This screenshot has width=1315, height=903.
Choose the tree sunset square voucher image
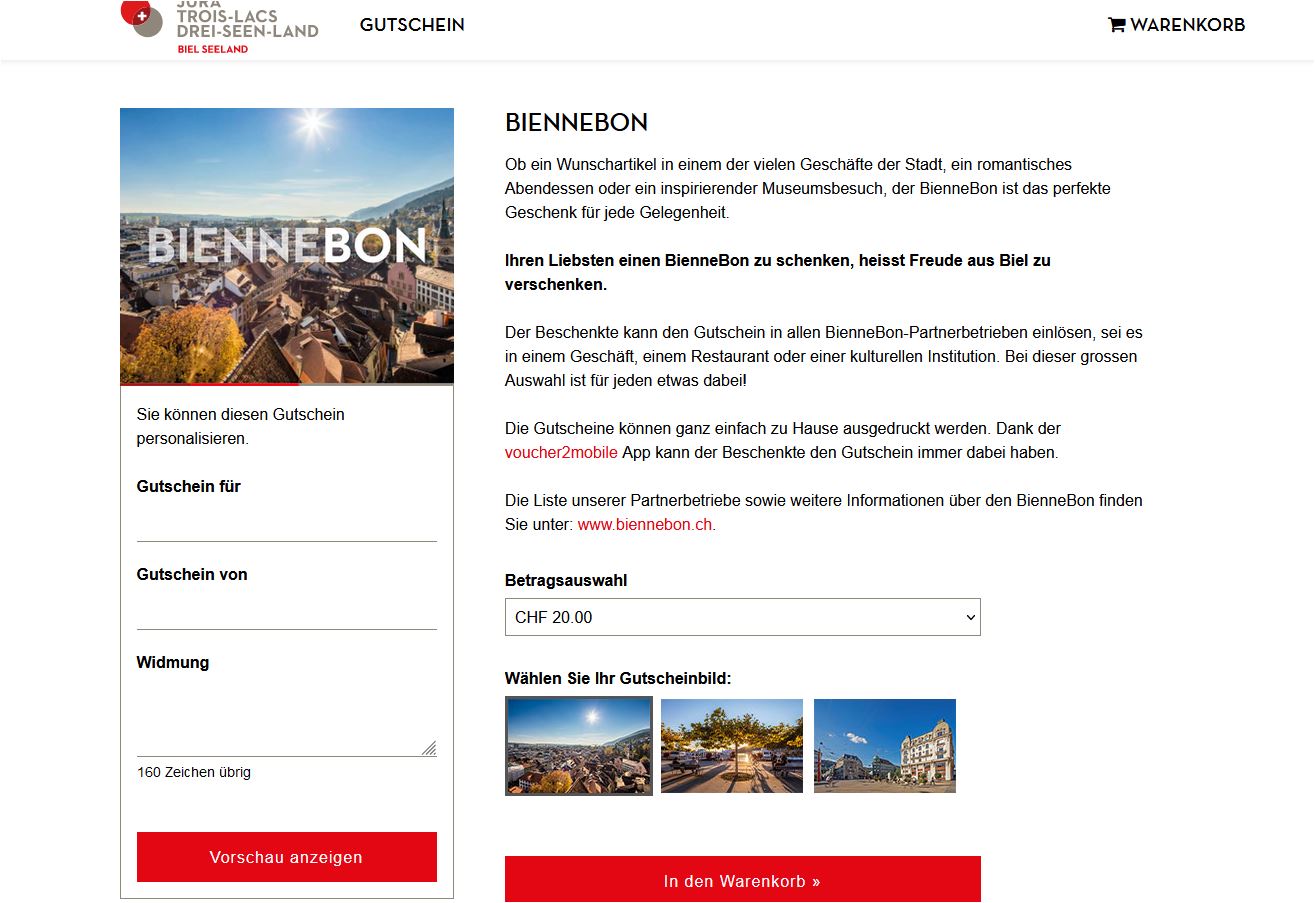pyautogui.click(x=732, y=746)
